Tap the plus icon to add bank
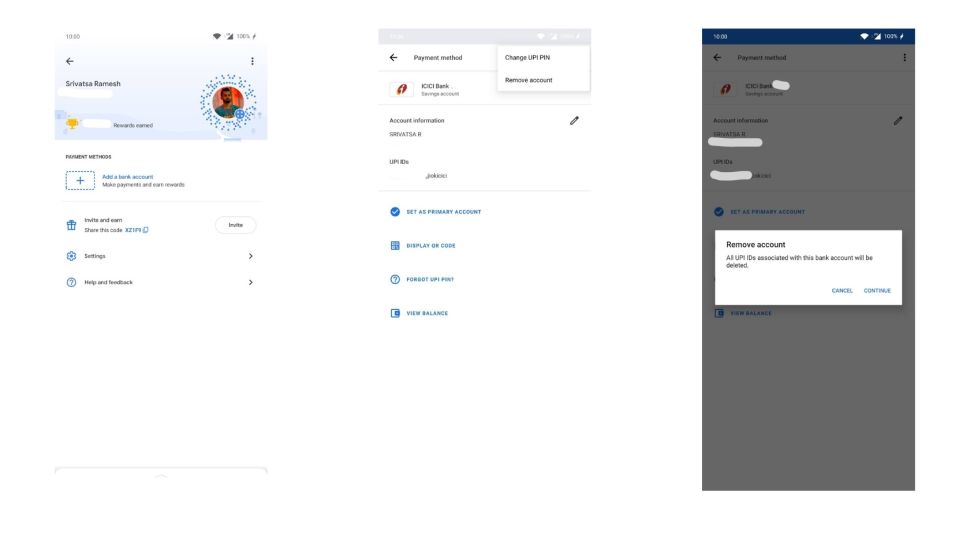 coord(80,181)
